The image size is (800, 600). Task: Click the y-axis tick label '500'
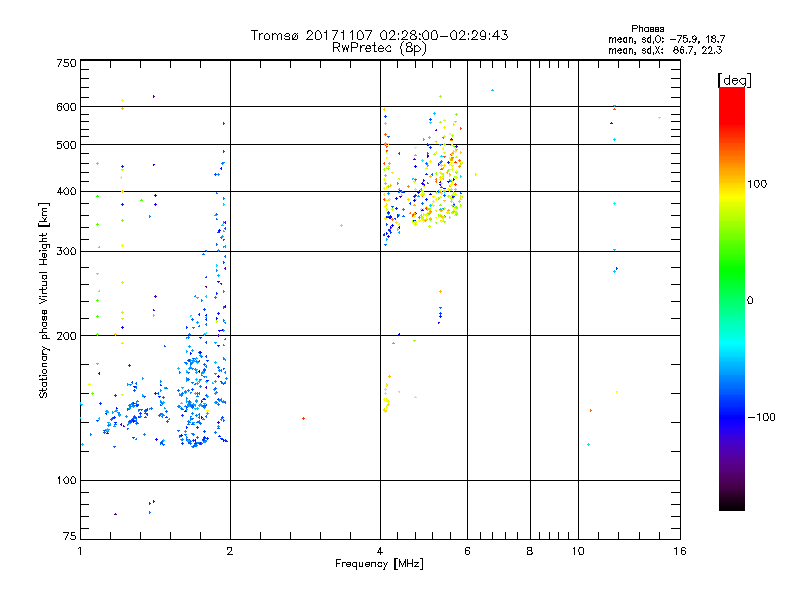tap(66, 145)
